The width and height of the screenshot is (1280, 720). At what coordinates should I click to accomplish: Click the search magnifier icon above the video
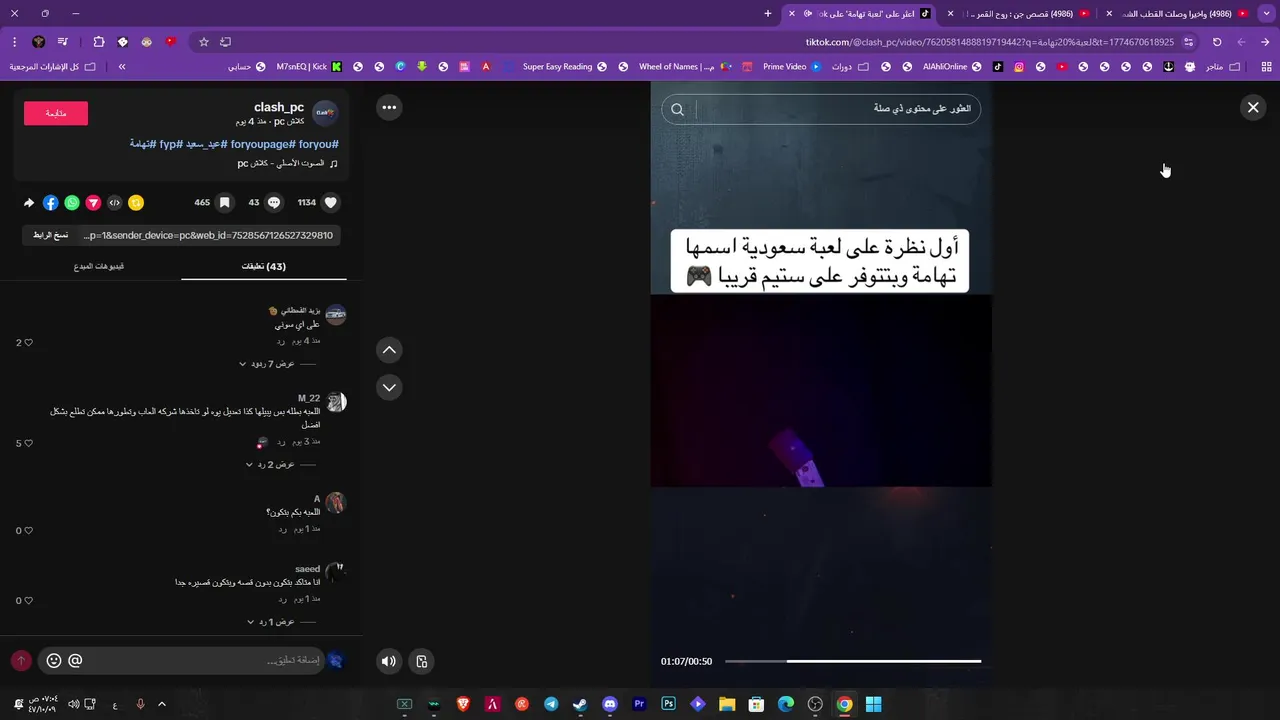point(677,109)
